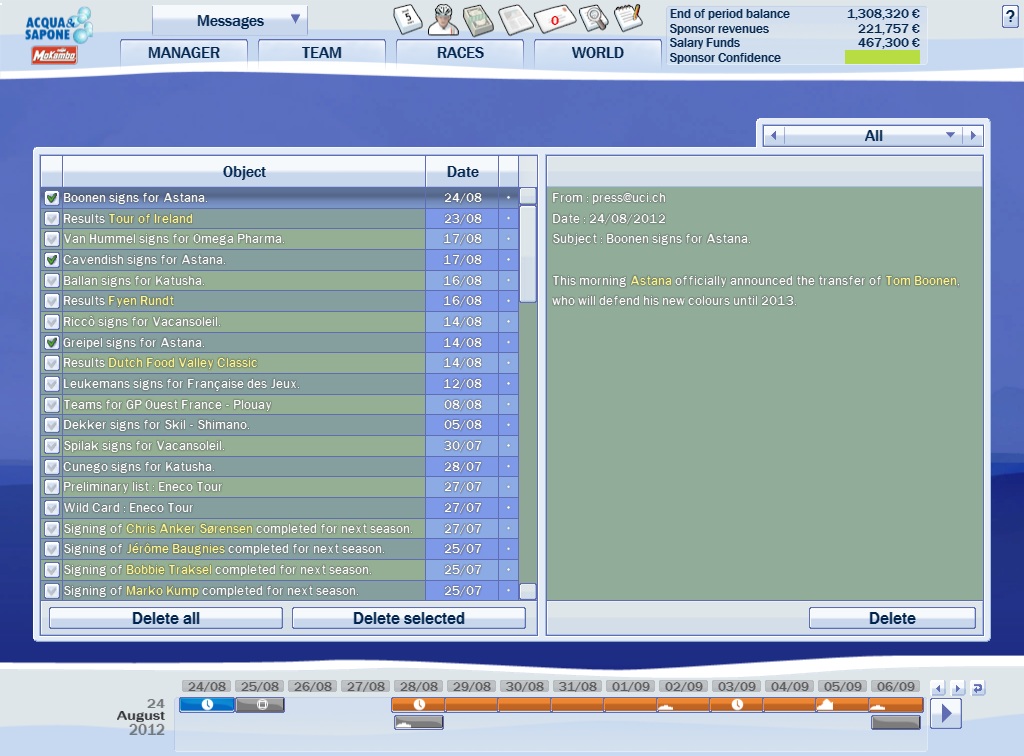
Task: Click the left arrow of the All filter
Action: [772, 136]
